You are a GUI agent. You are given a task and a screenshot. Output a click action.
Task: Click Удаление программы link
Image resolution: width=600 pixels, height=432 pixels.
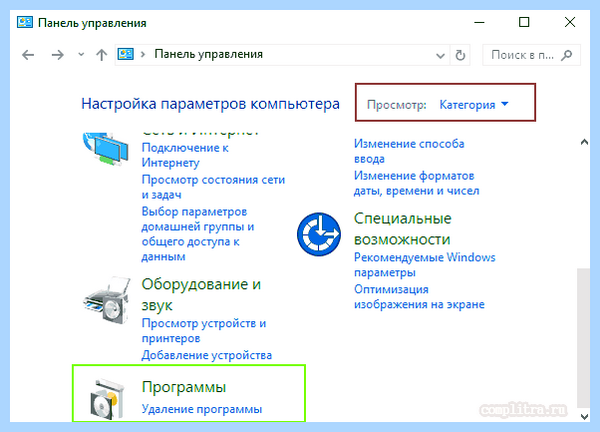202,409
